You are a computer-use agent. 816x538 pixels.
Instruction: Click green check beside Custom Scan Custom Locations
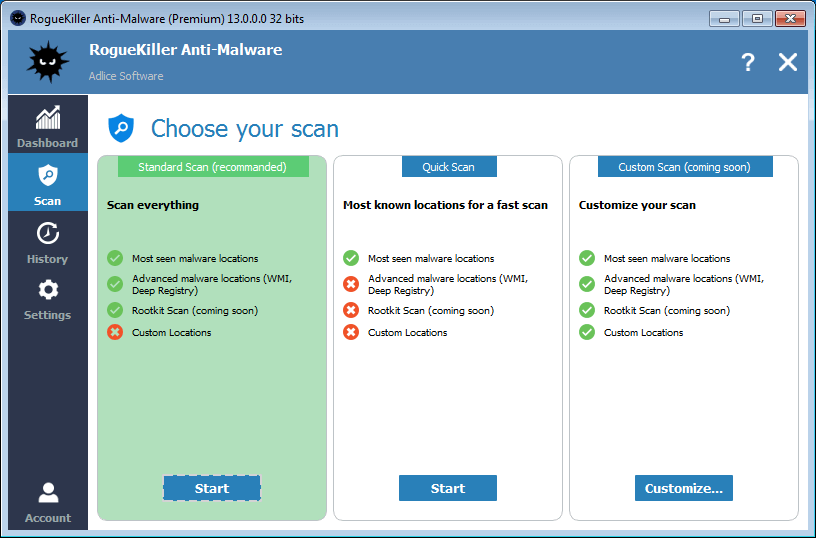click(x=587, y=332)
